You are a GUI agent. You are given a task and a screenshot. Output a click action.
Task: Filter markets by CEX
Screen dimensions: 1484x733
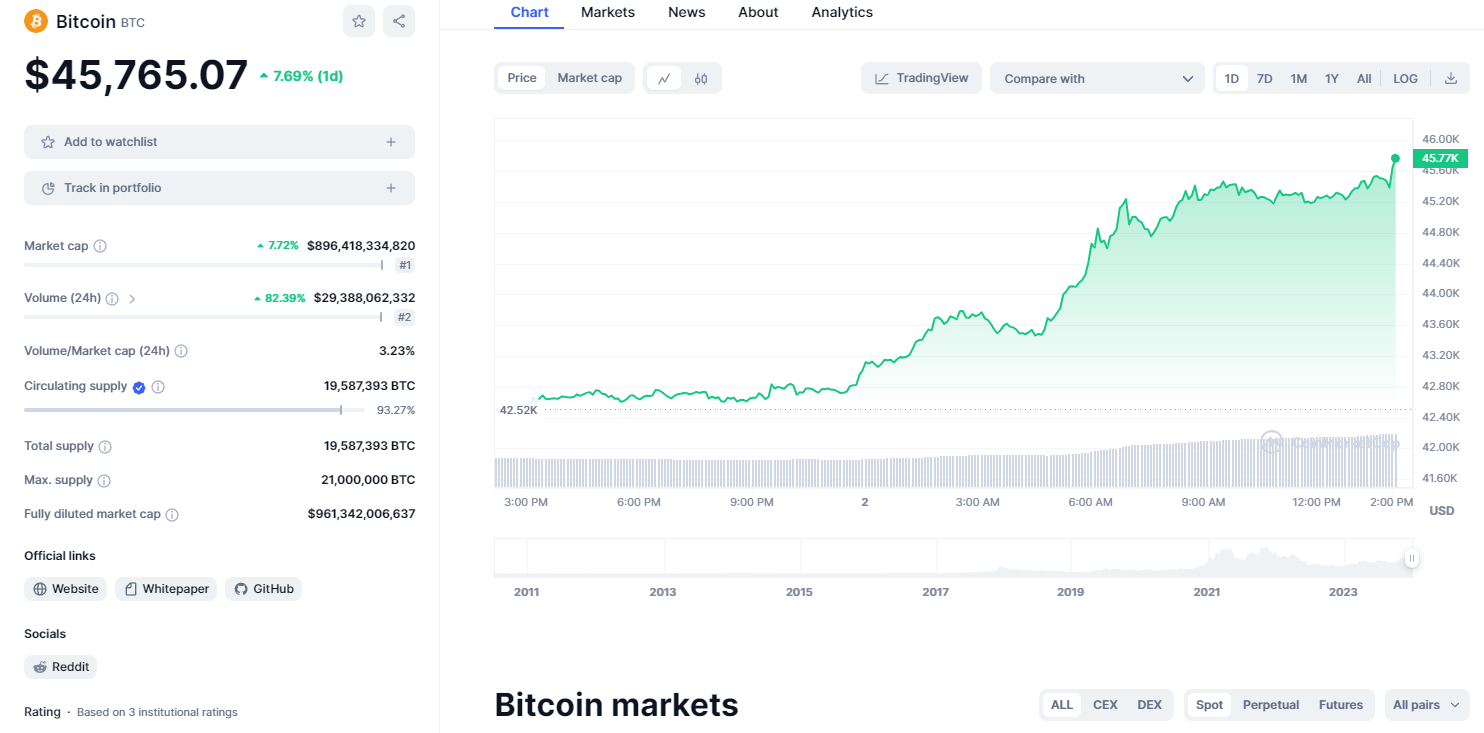(x=1105, y=705)
